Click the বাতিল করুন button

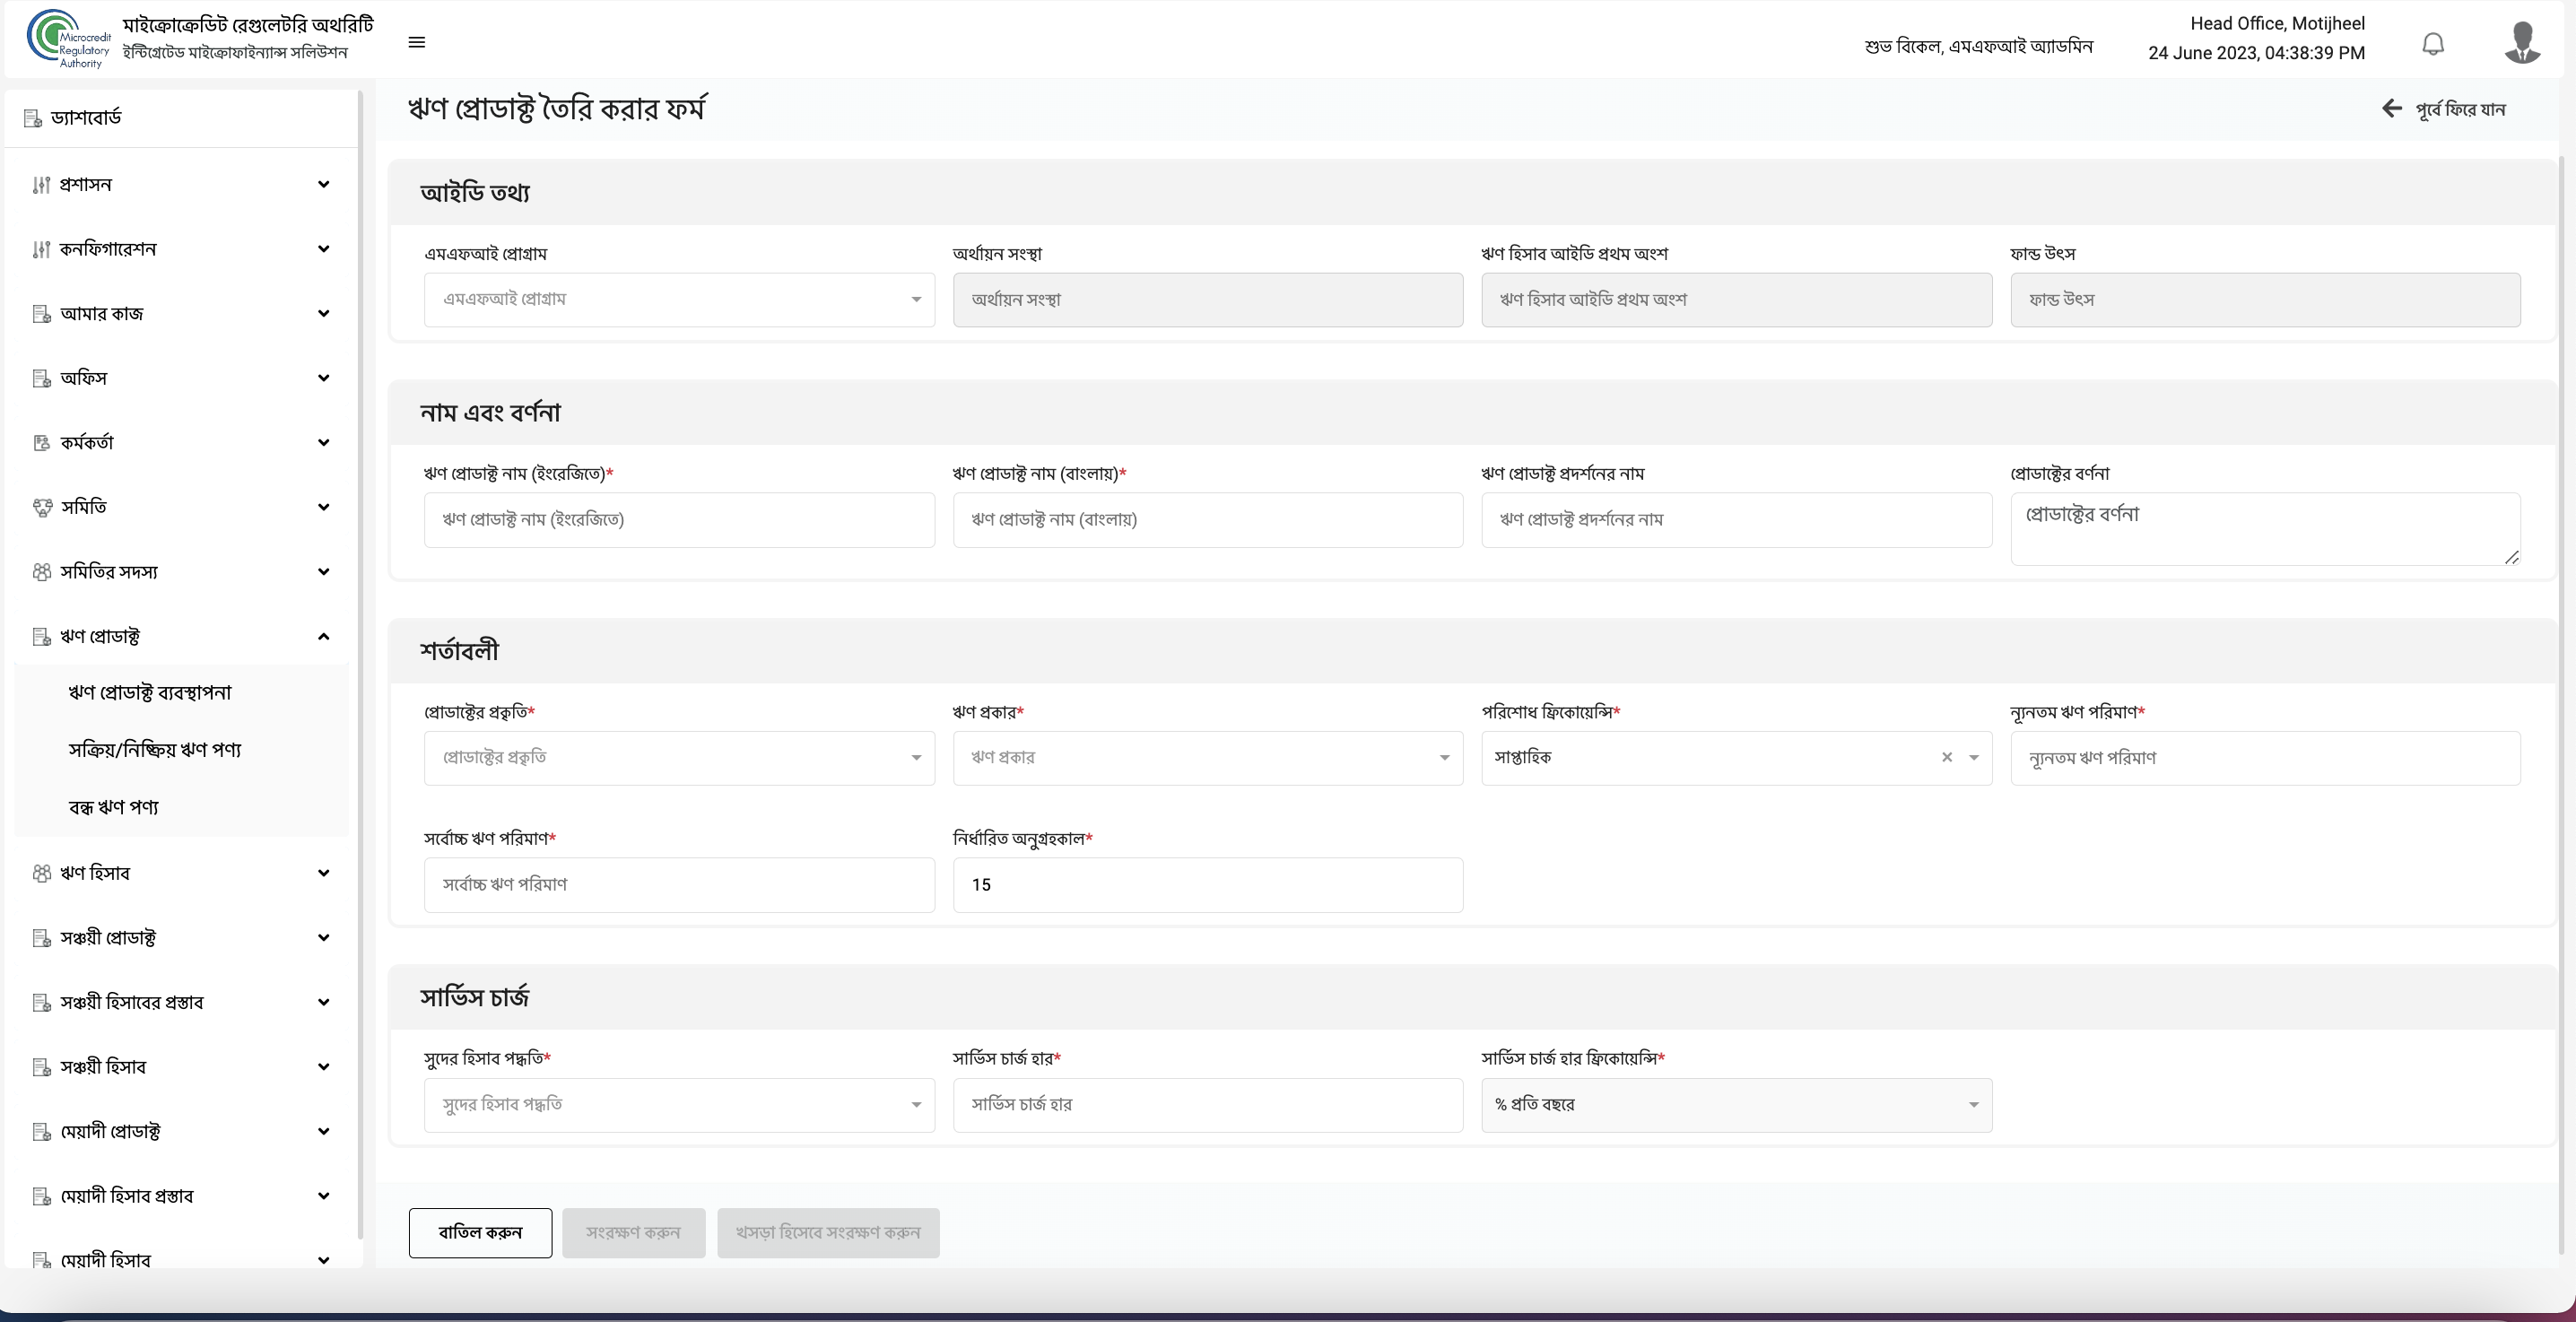(480, 1232)
